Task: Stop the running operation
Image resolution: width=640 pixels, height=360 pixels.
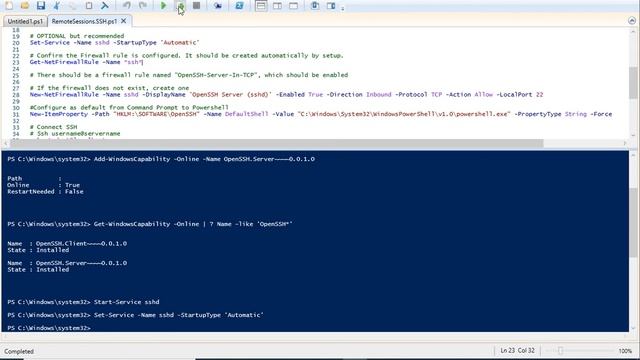Action: click(196, 5)
